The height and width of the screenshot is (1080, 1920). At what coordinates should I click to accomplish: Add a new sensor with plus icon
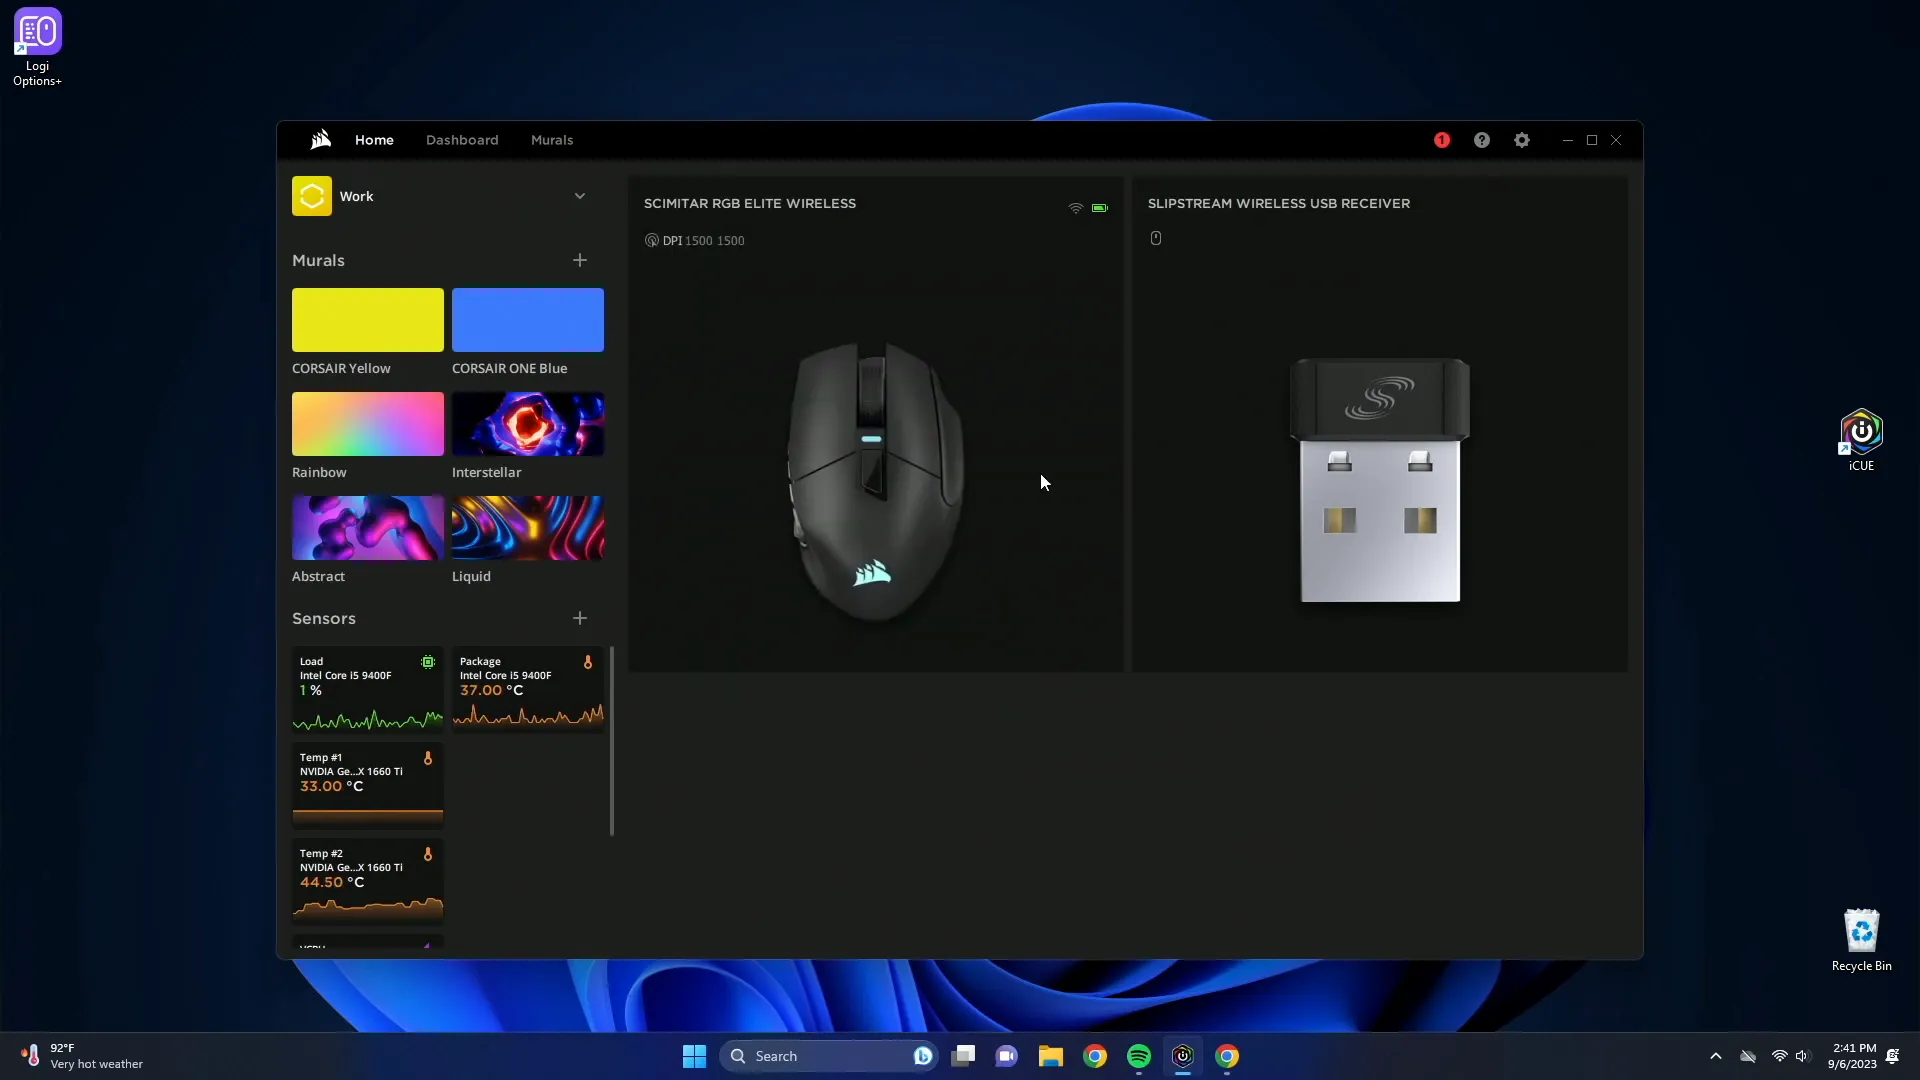coord(580,618)
